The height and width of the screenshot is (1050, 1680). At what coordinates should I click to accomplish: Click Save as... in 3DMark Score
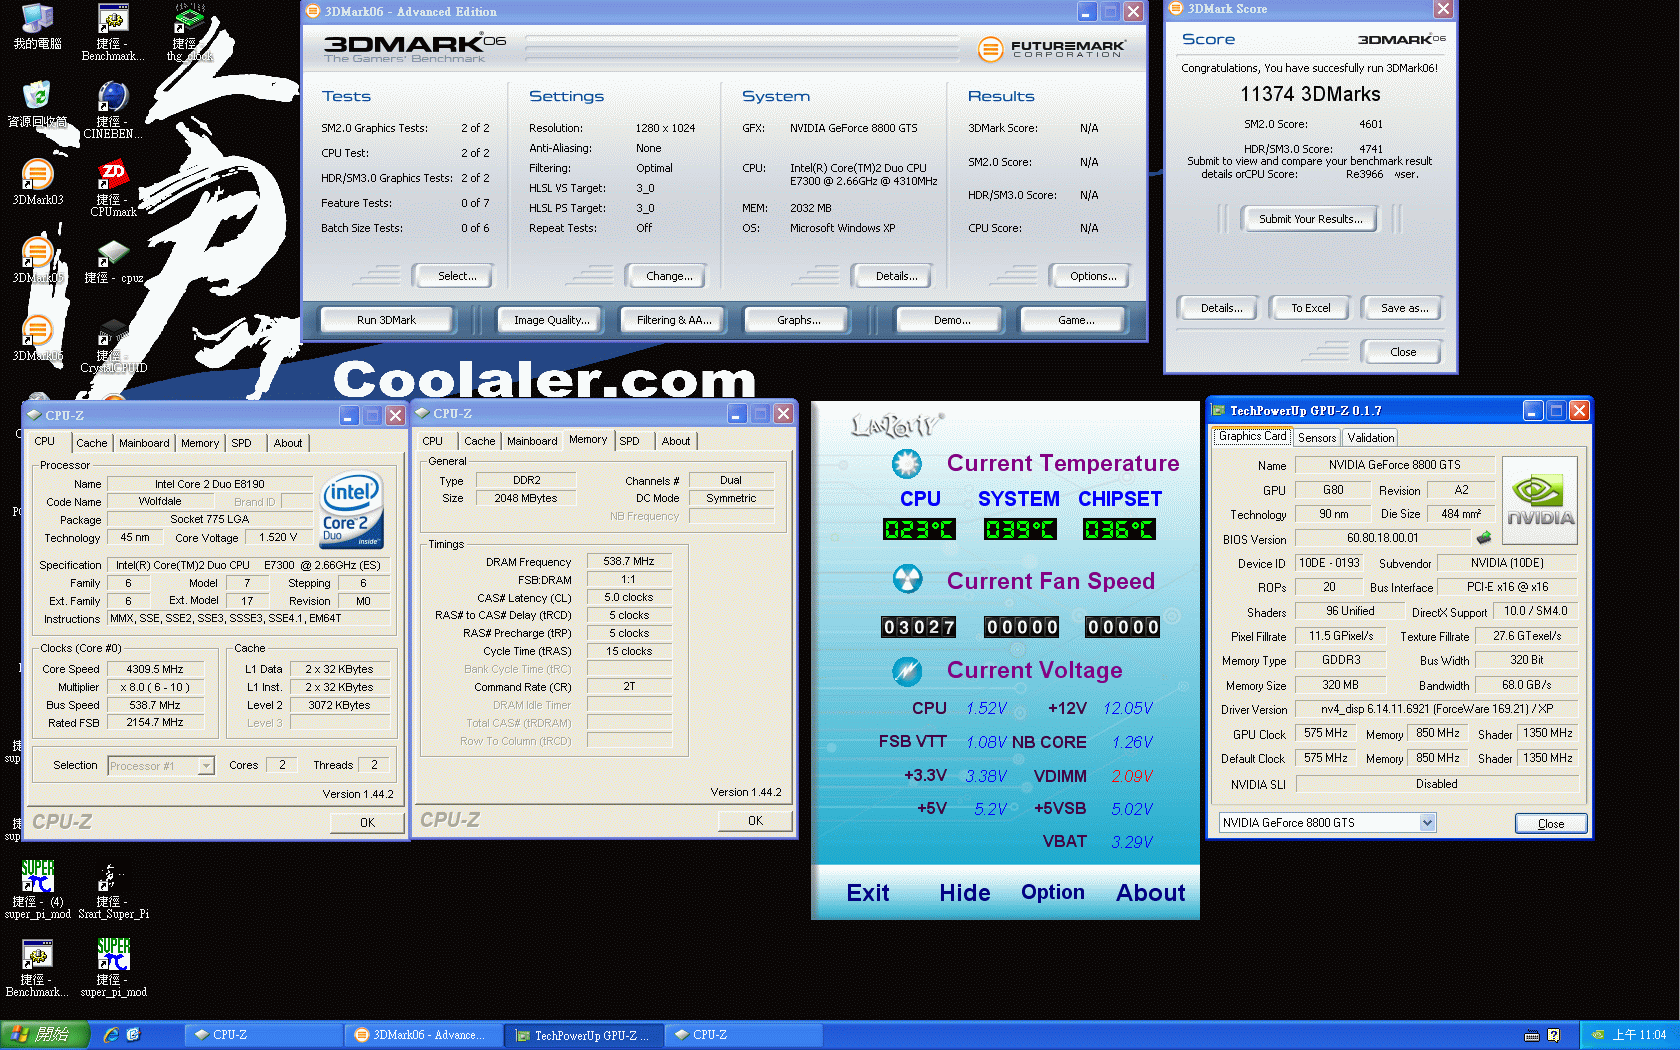[1403, 308]
